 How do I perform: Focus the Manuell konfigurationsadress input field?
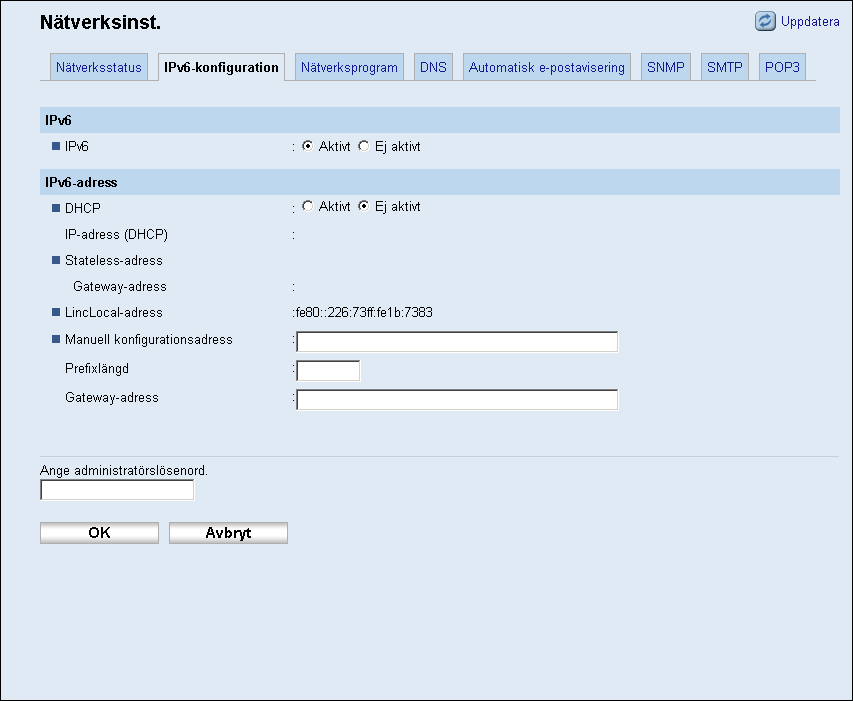click(457, 342)
